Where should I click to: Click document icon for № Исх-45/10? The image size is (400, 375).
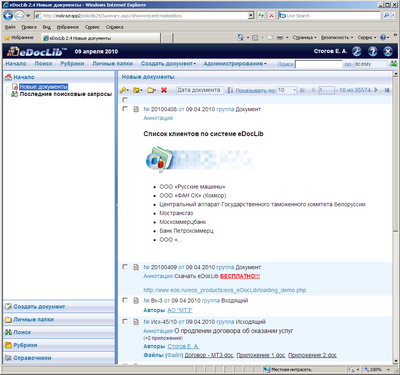(x=136, y=322)
